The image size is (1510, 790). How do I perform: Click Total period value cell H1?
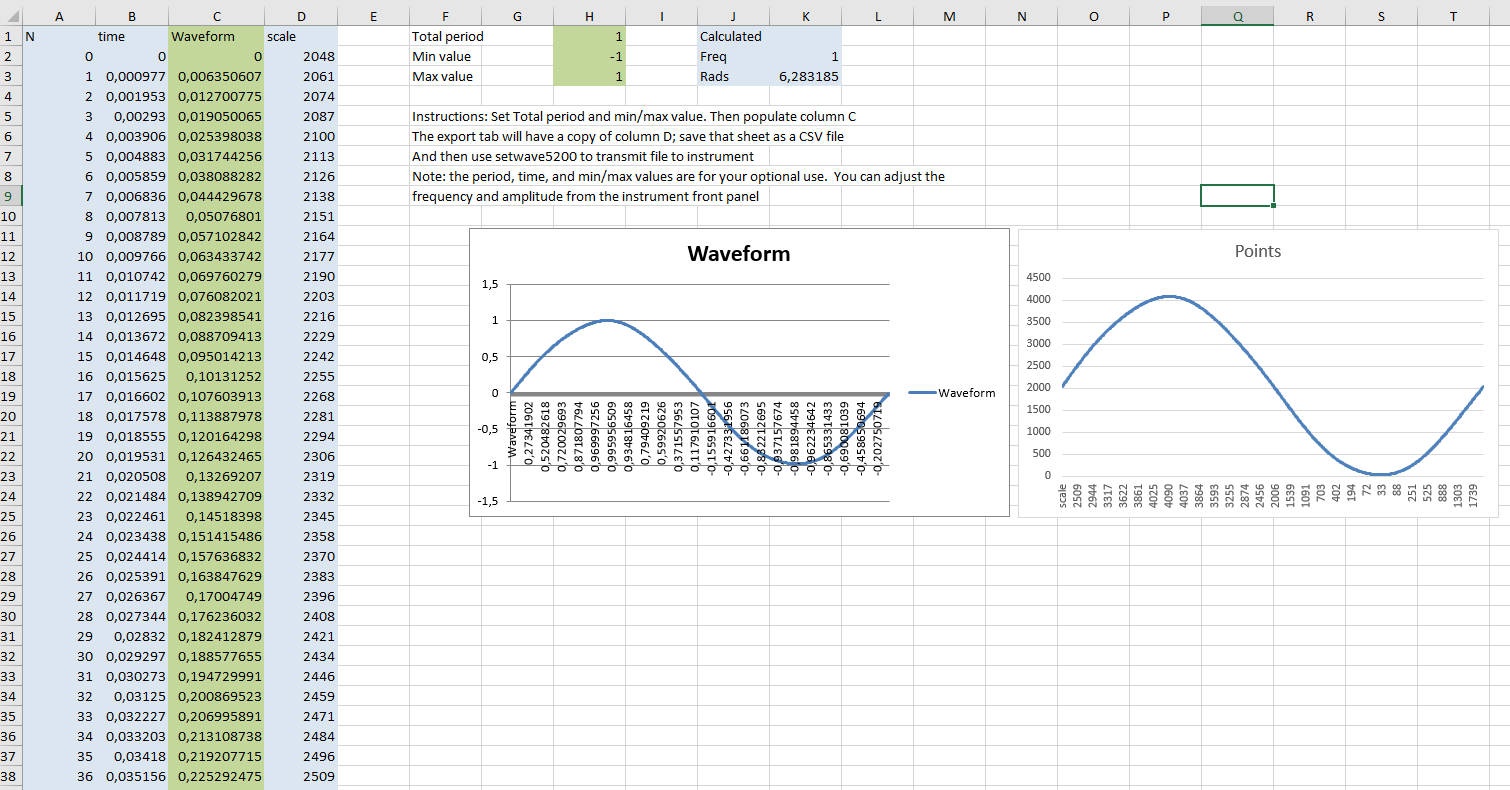(589, 36)
